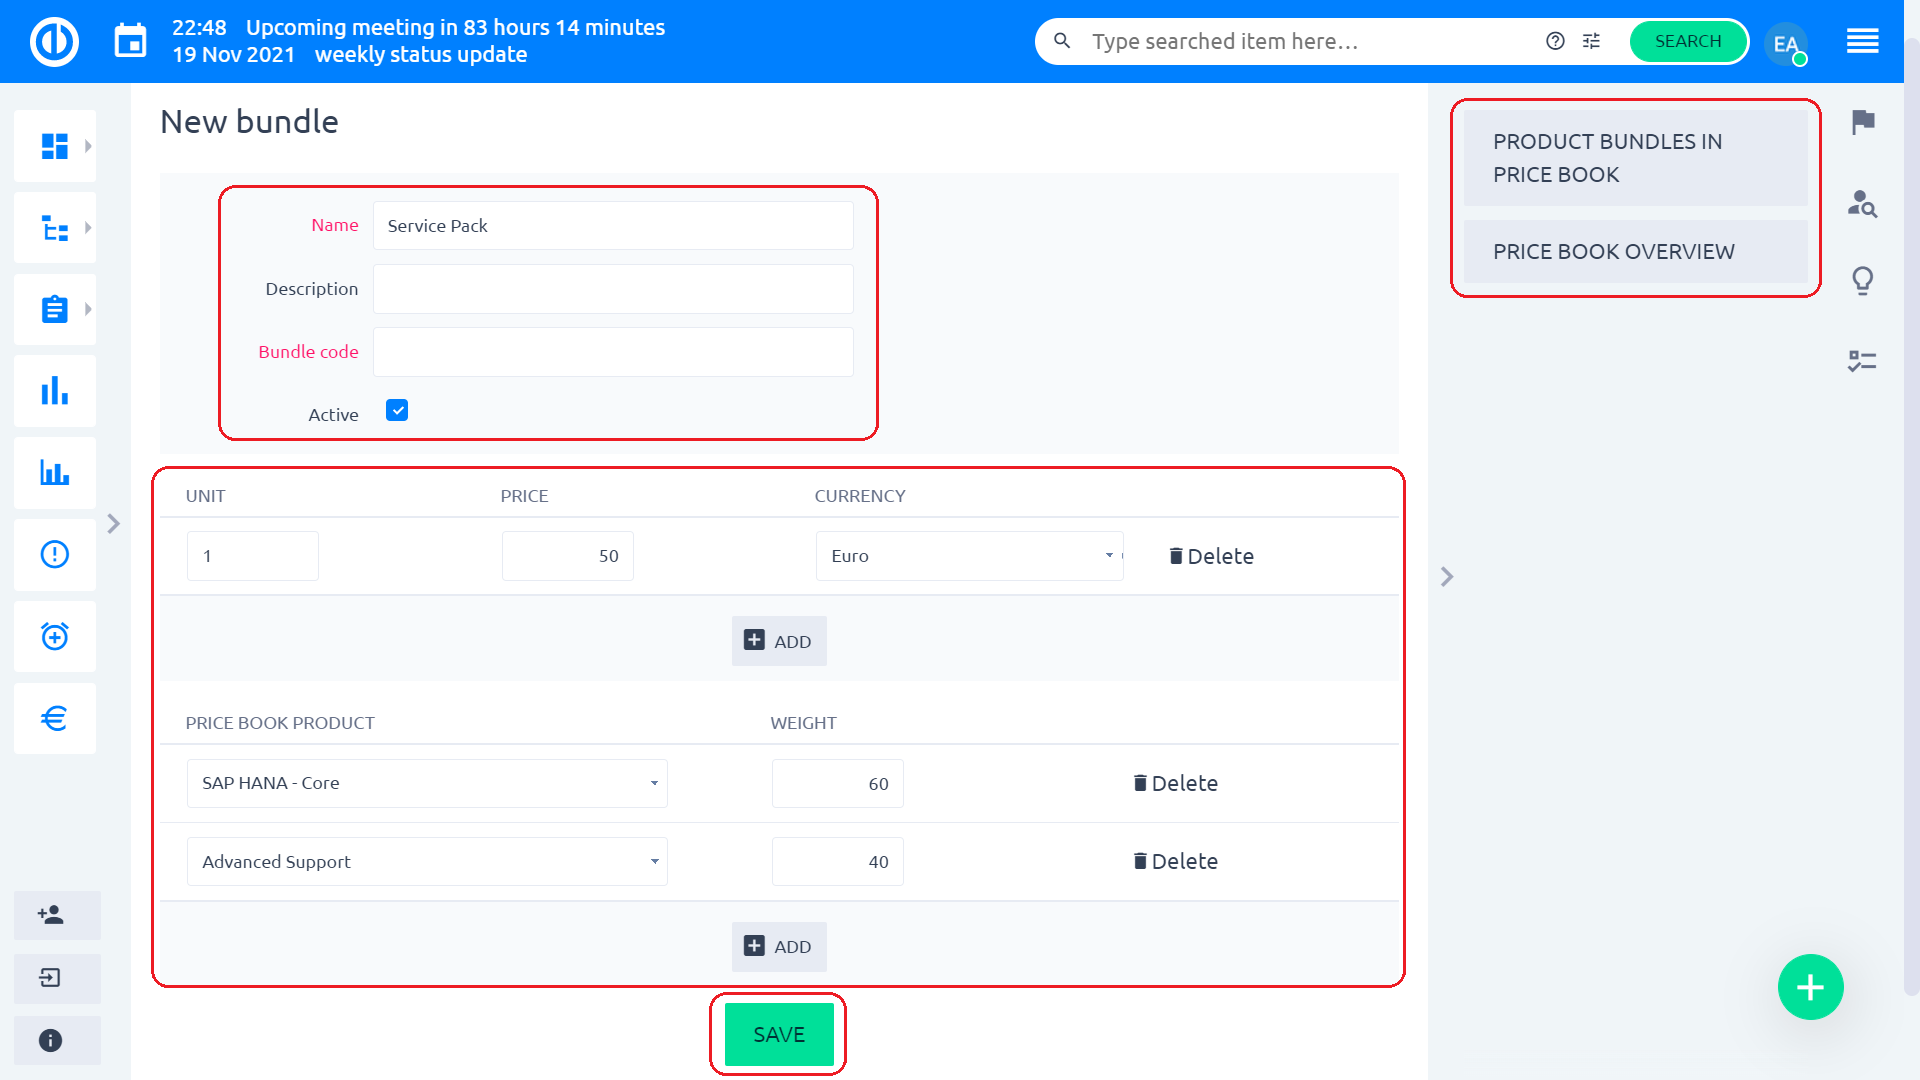Image resolution: width=1920 pixels, height=1080 pixels.
Task: Open the euro budget sidebar icon
Action: (55, 718)
